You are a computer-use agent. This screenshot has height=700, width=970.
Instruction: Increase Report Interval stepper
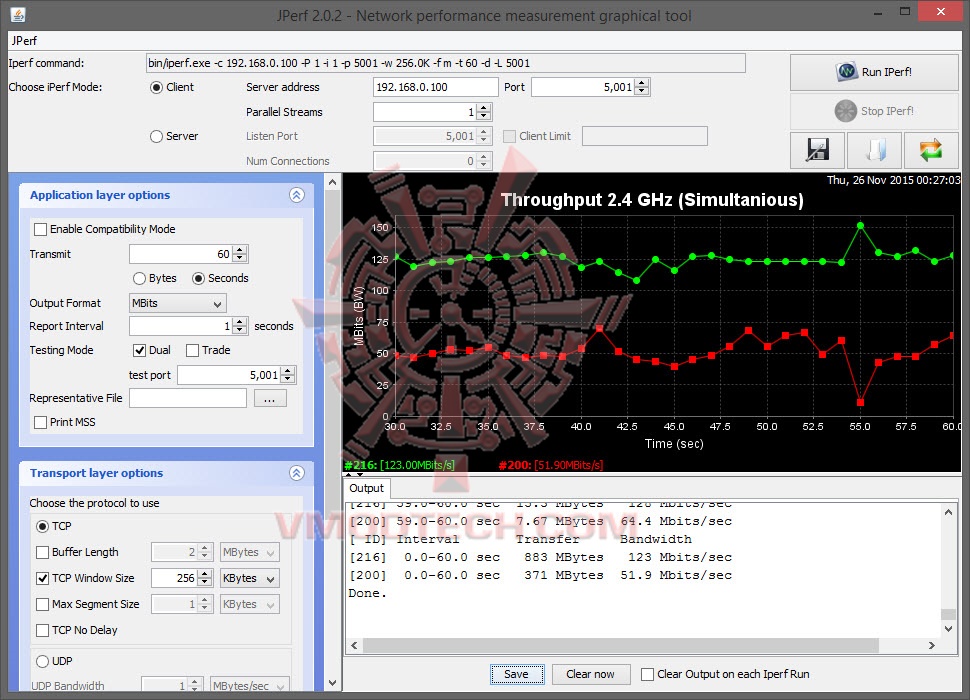tap(241, 322)
